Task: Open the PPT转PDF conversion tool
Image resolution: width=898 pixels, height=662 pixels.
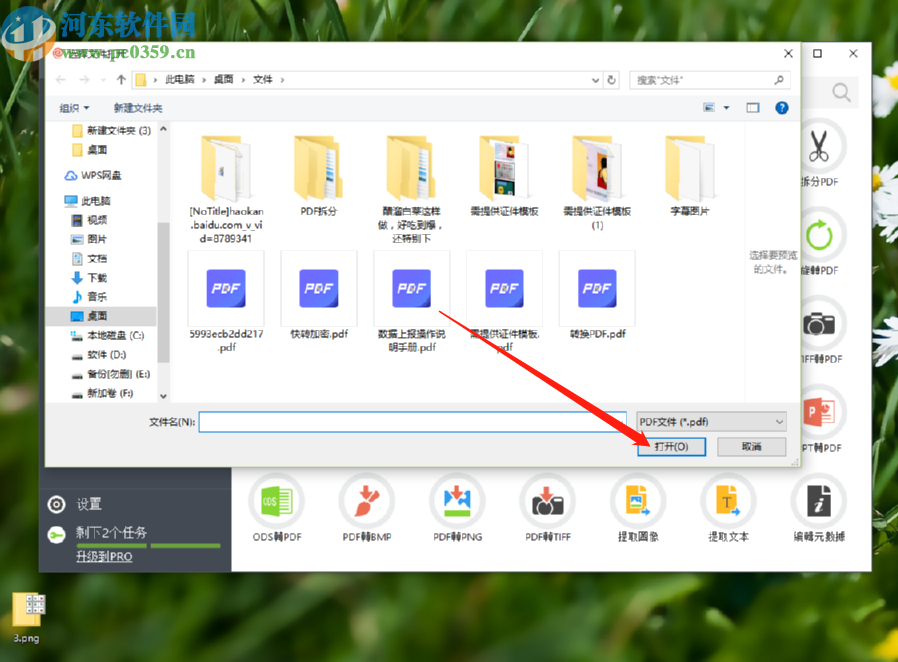Action: click(x=820, y=412)
